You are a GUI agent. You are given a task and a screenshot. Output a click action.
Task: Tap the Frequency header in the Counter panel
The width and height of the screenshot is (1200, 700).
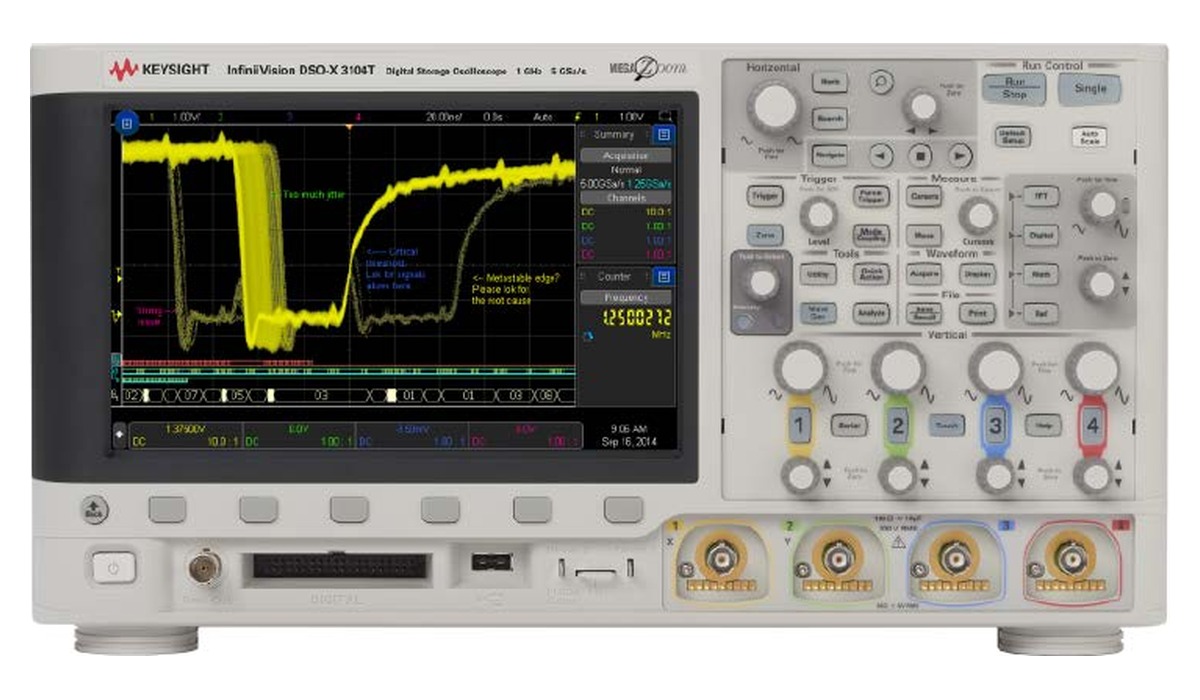[626, 297]
